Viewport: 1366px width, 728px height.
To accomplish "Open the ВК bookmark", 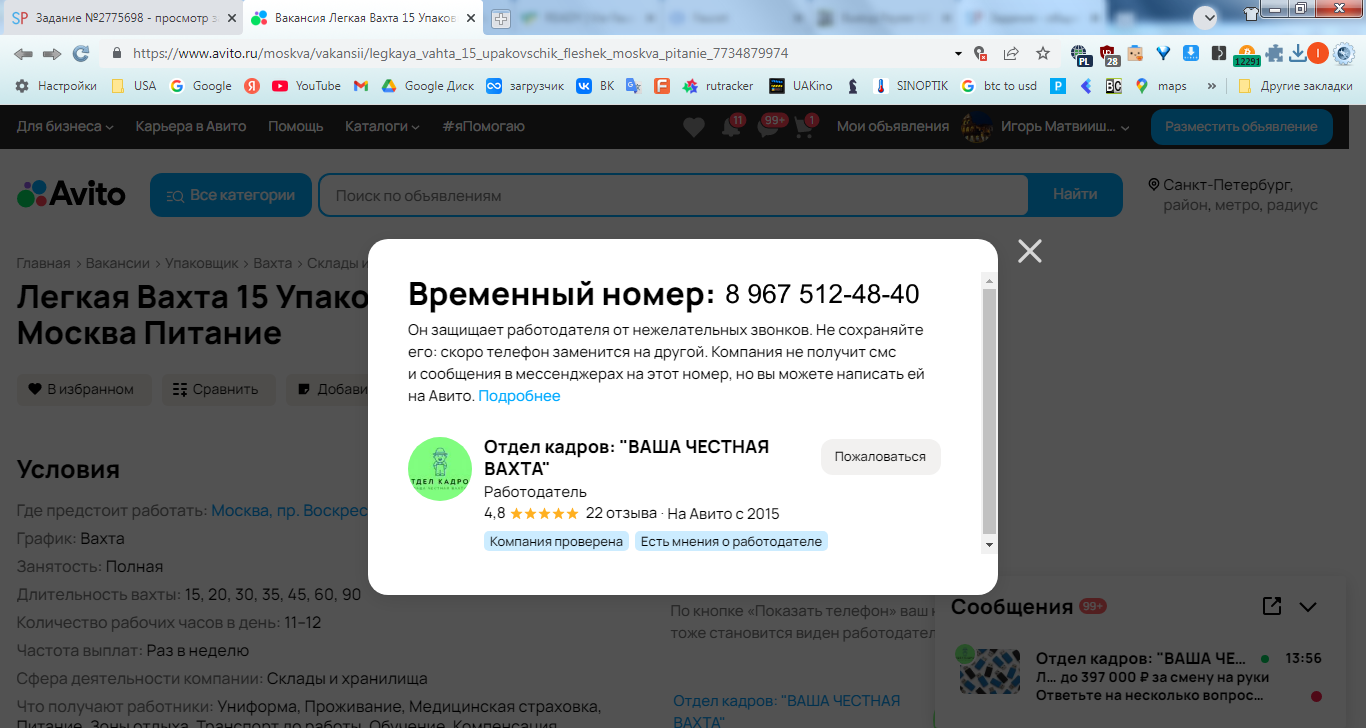I will click(596, 86).
